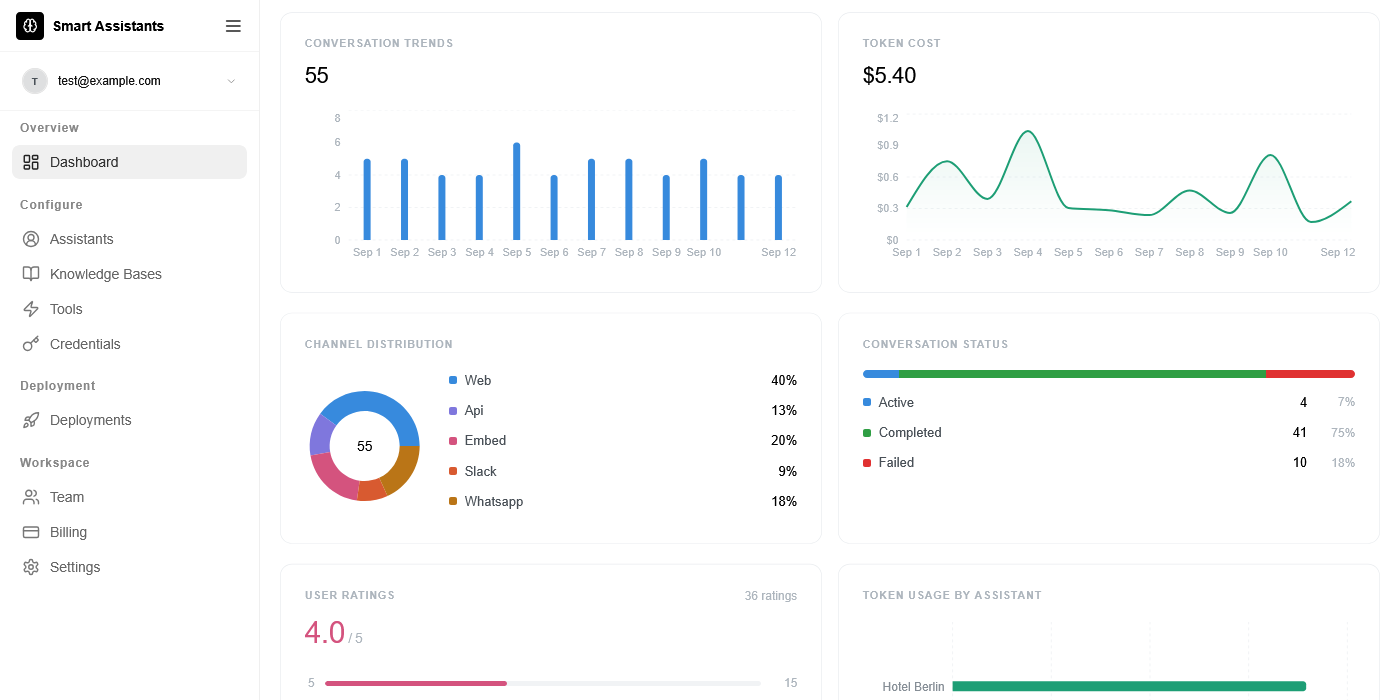The image size is (1392, 700).
Task: Click the Embed 20% percentage value
Action: tap(784, 440)
